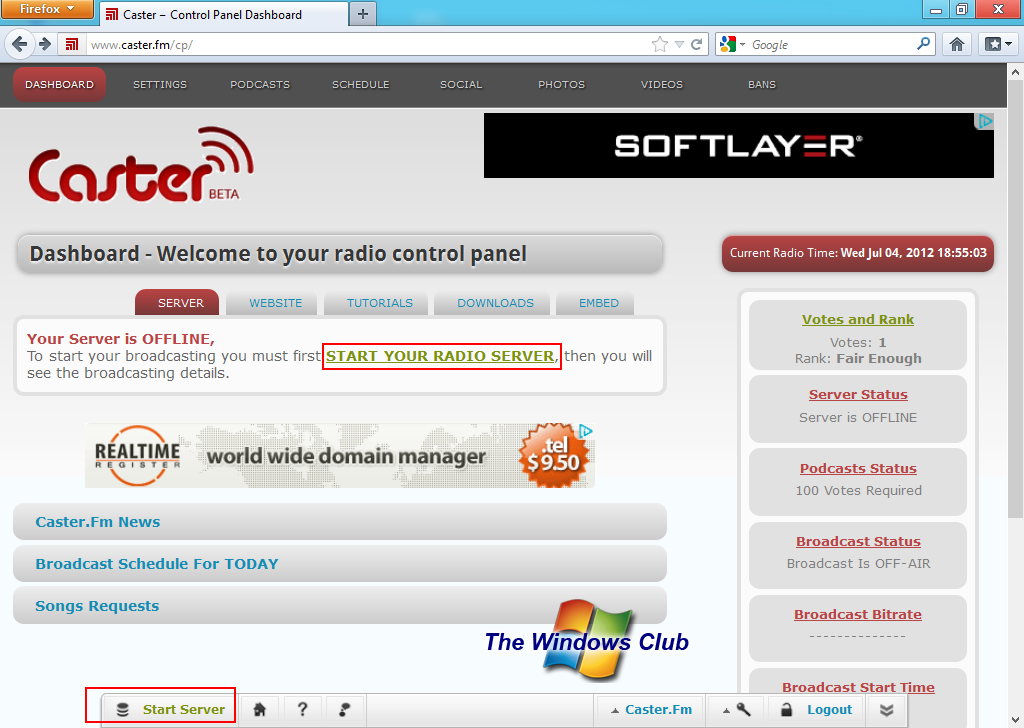Click the browser back arrow
The image size is (1024, 728).
coord(20,44)
